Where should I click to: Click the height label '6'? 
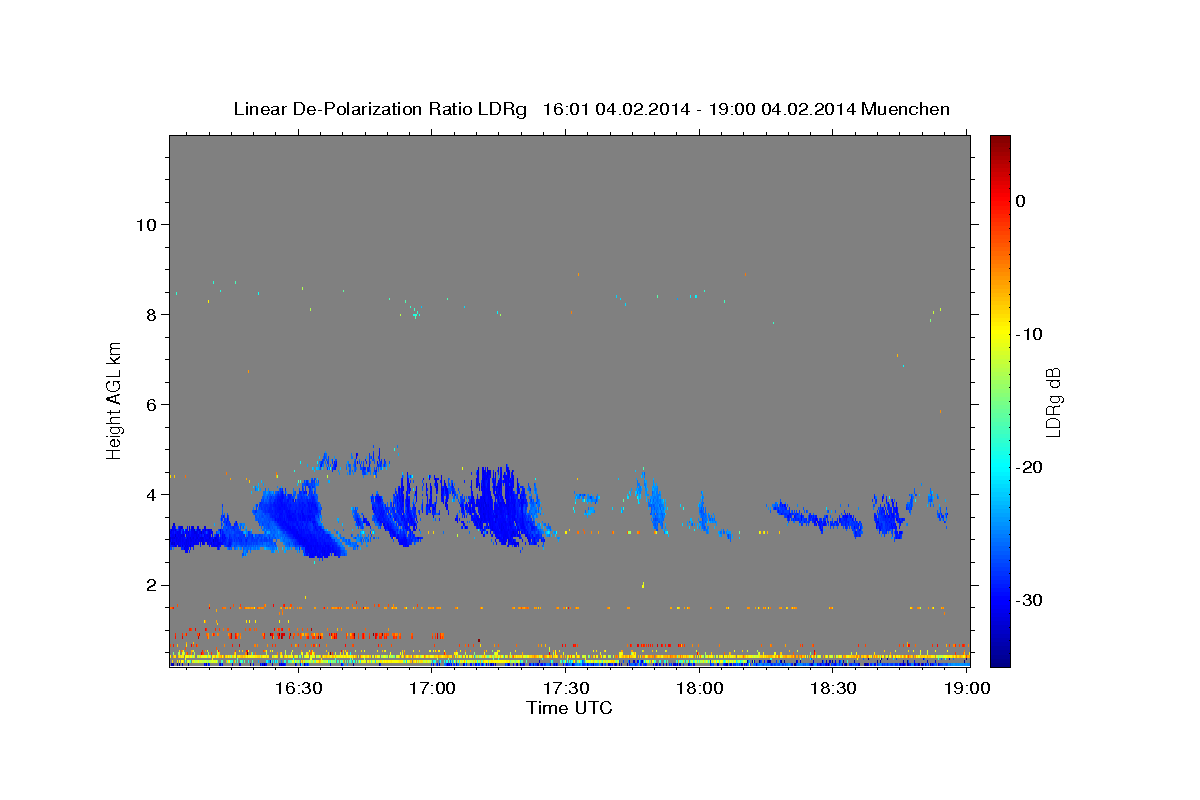click(151, 404)
